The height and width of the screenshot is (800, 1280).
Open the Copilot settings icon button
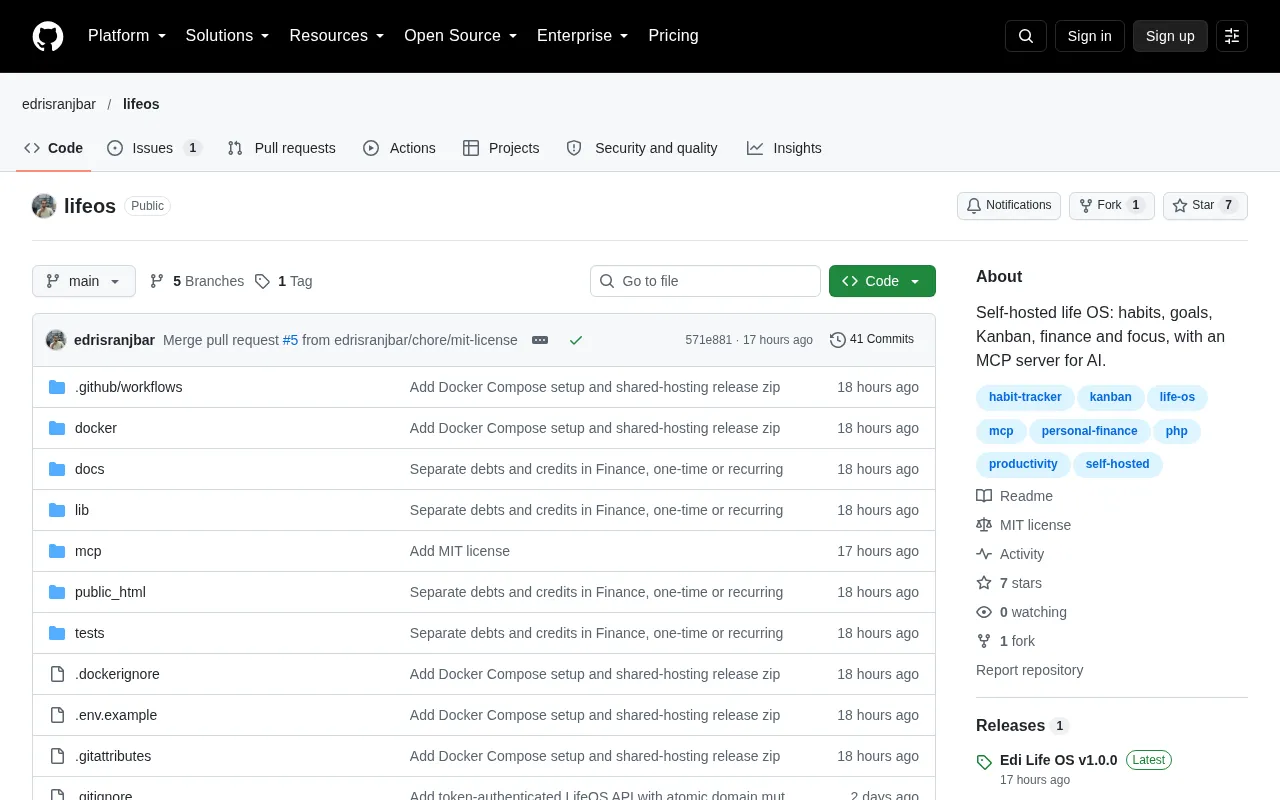pyautogui.click(x=1232, y=36)
